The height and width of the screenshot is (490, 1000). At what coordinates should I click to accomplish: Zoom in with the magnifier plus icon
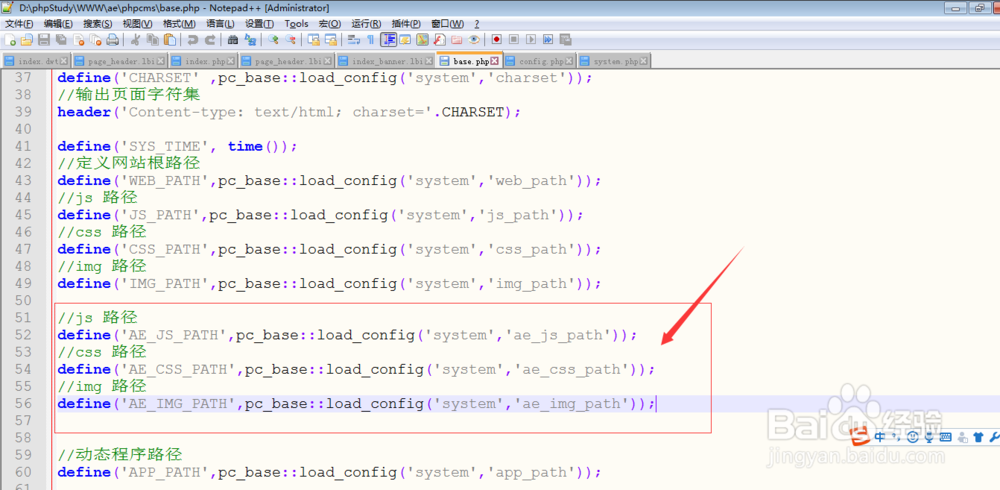click(x=274, y=40)
